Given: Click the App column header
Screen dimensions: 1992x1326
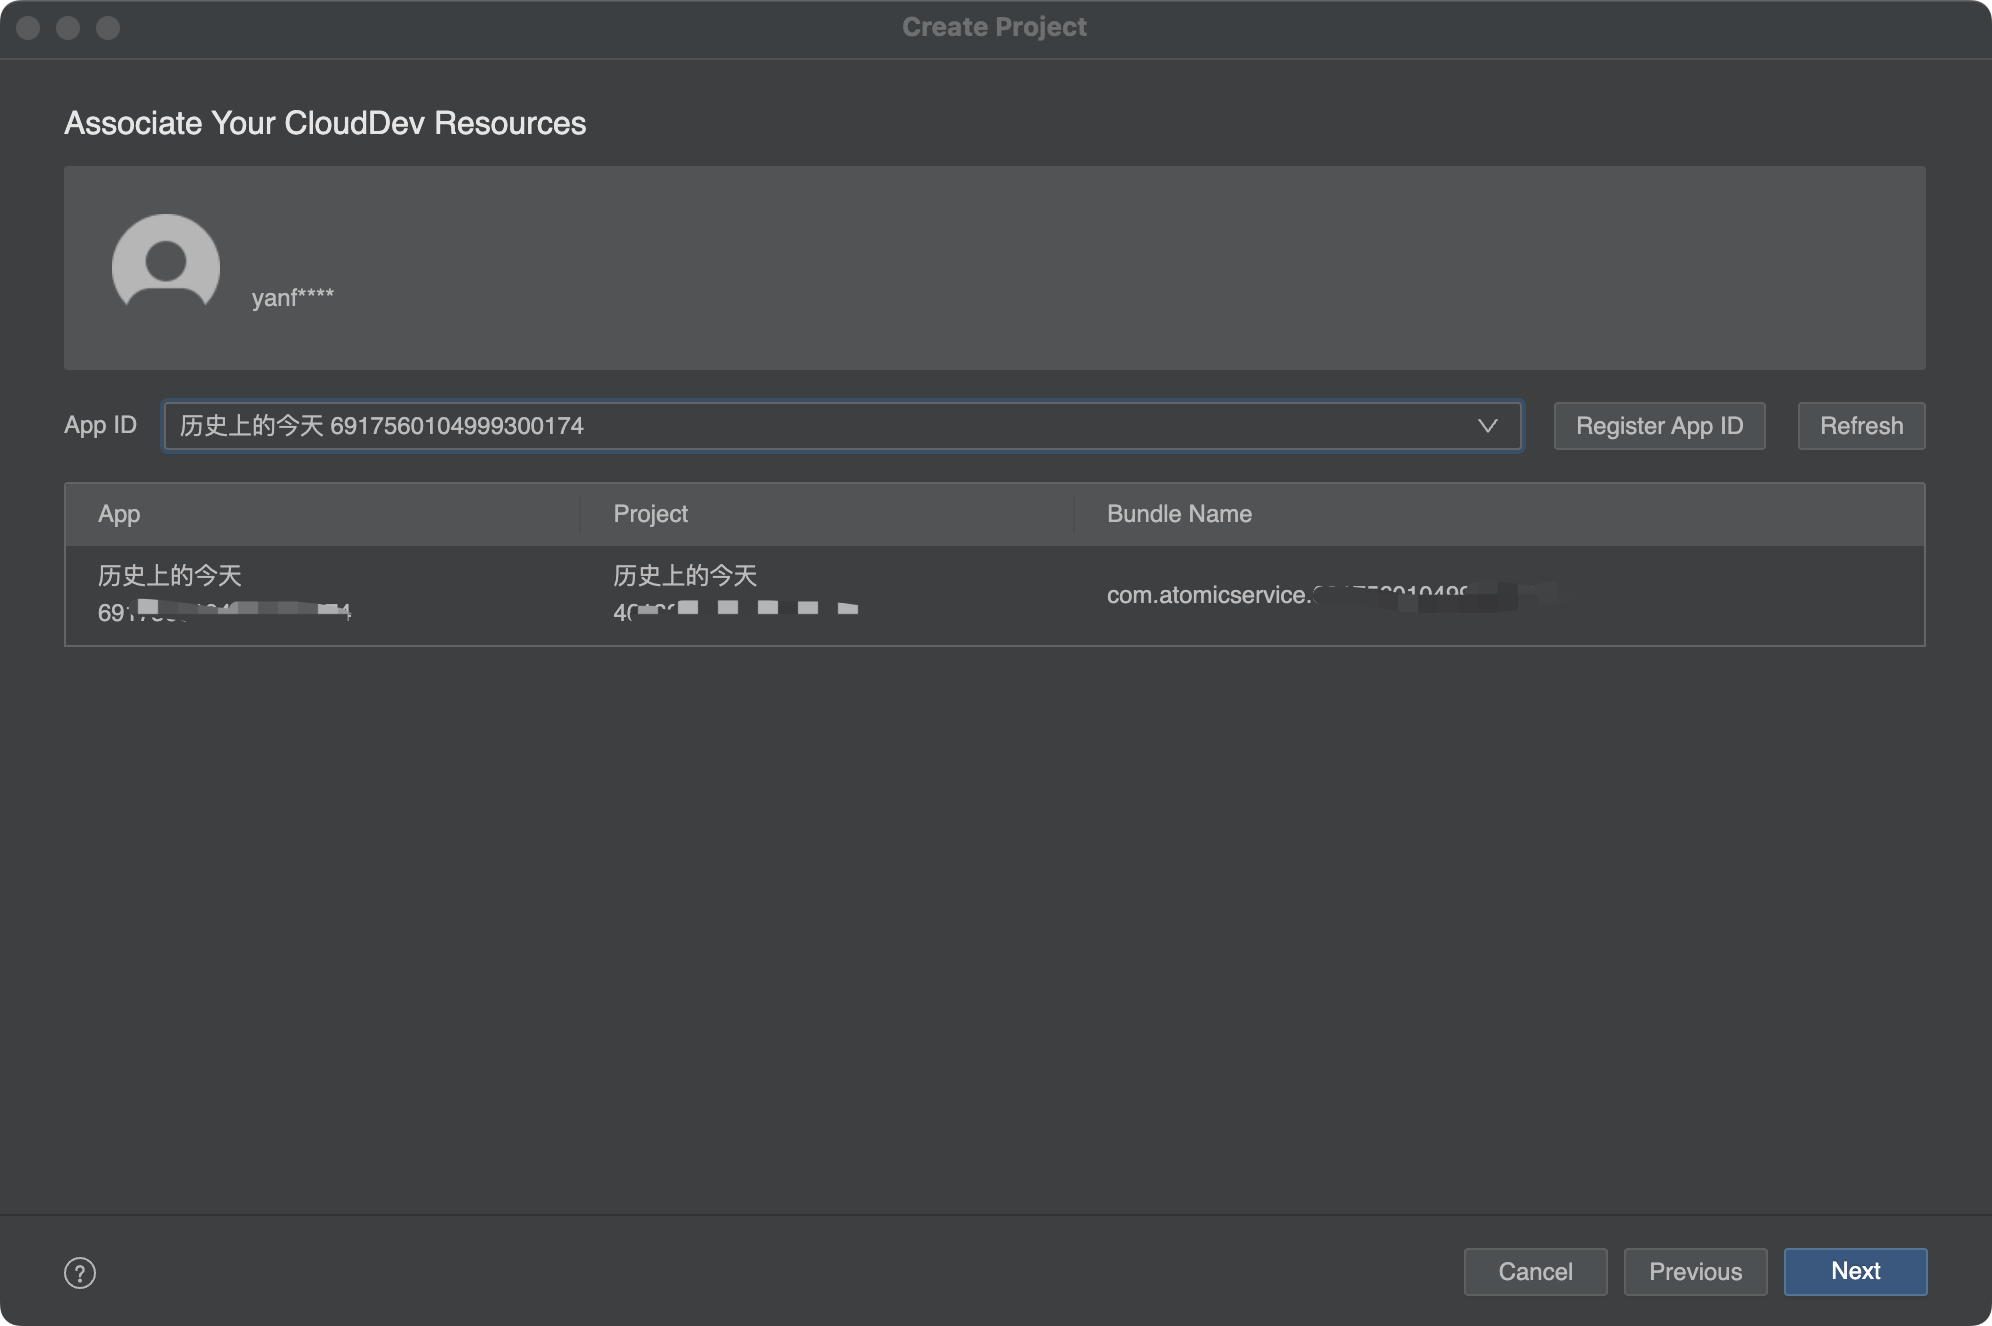Looking at the screenshot, I should tap(119, 514).
